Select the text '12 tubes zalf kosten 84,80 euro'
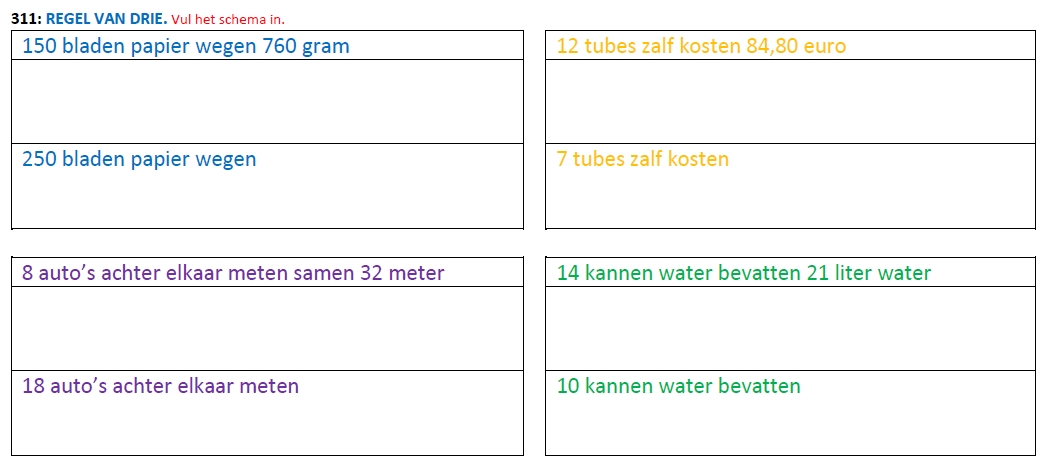Viewport: 1048px width, 465px height. (701, 47)
